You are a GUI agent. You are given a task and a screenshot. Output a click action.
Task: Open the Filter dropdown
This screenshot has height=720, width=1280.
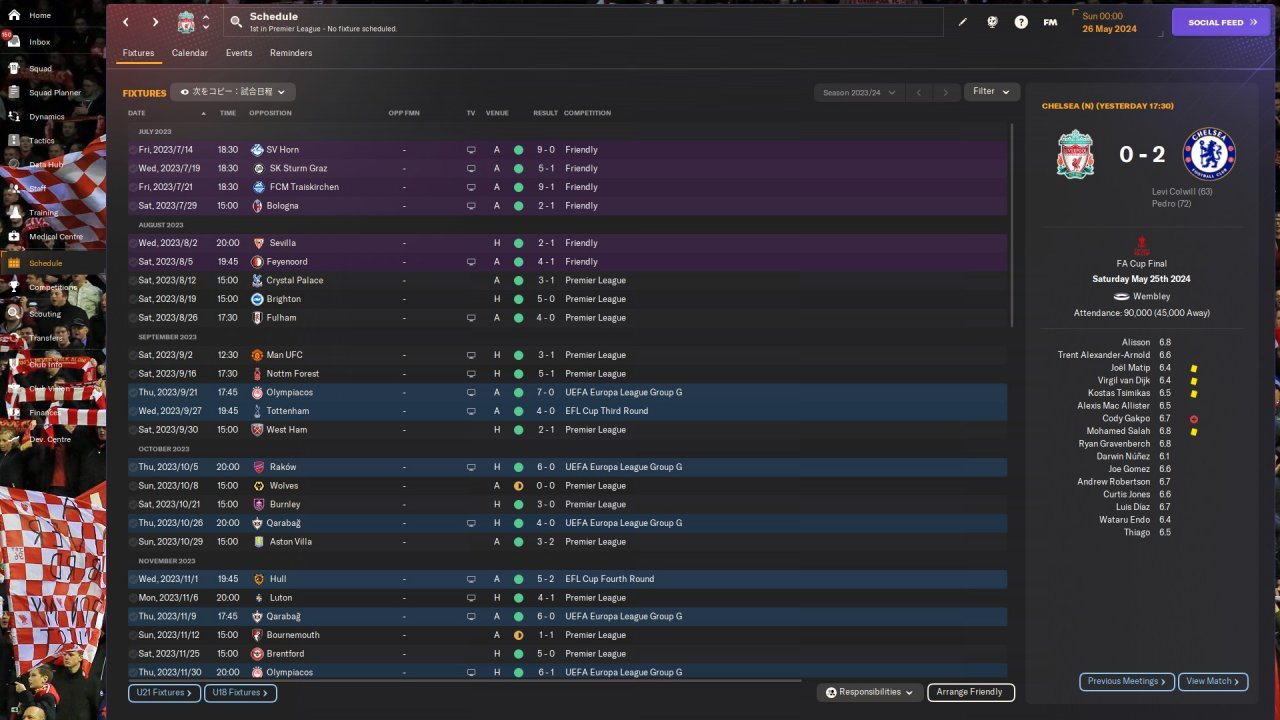pyautogui.click(x=992, y=92)
